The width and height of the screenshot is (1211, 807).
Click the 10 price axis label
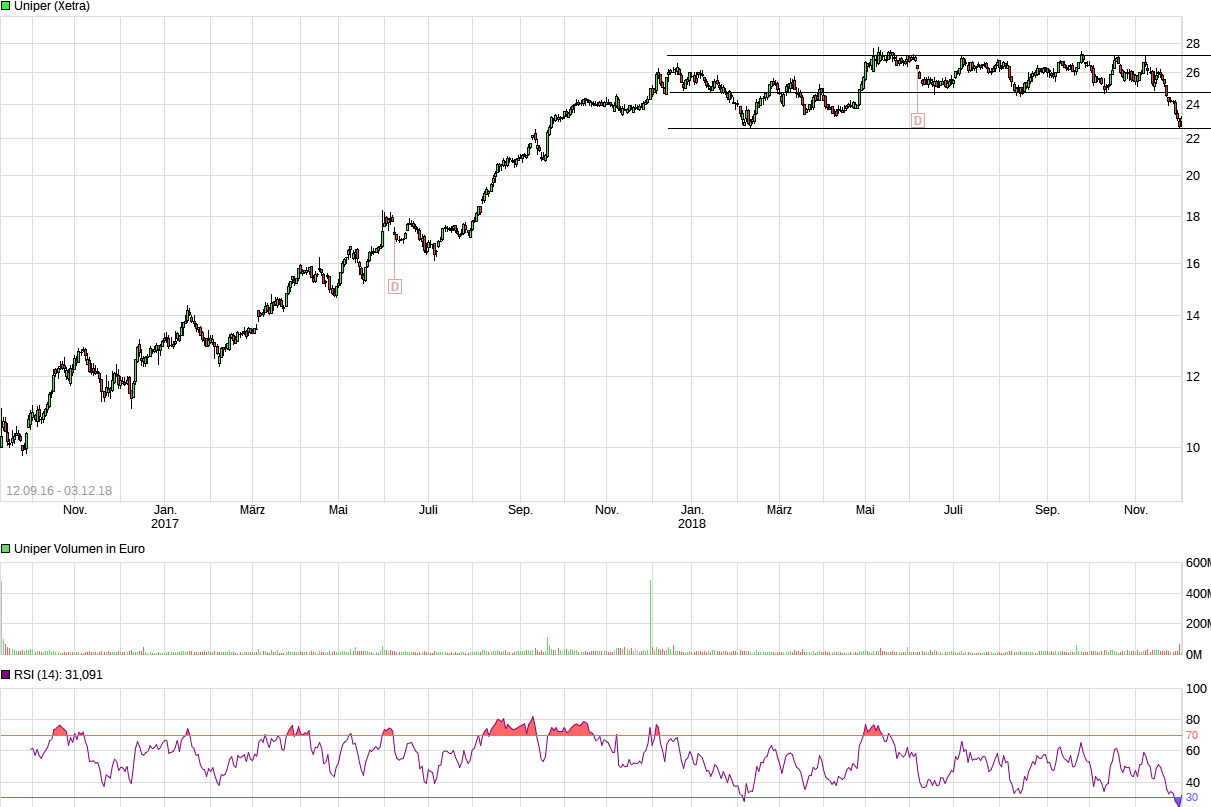click(x=1192, y=447)
